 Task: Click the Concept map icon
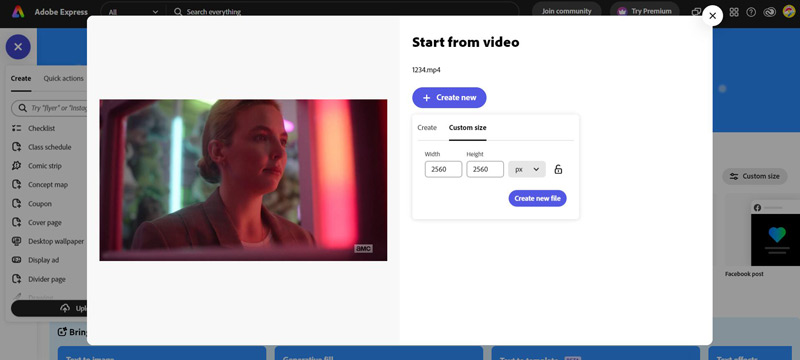tap(16, 185)
